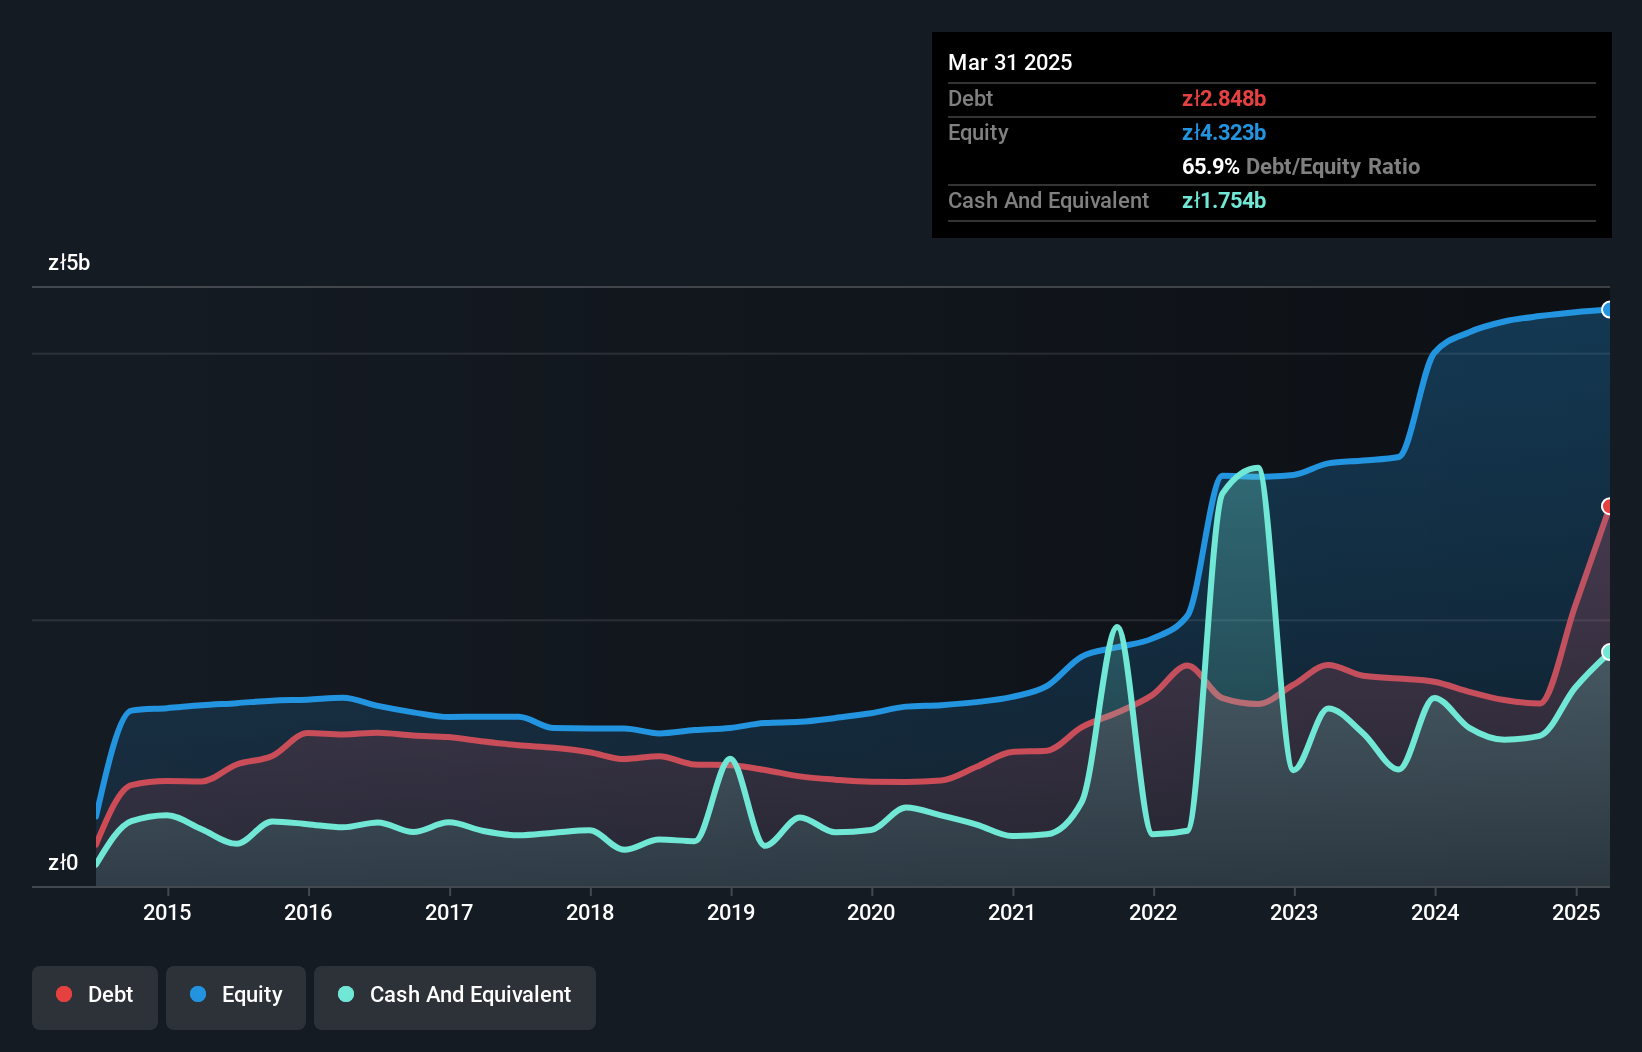Click the Mar 31 2025 tooltip date
Screen dimensions: 1642x1052
point(1010,62)
